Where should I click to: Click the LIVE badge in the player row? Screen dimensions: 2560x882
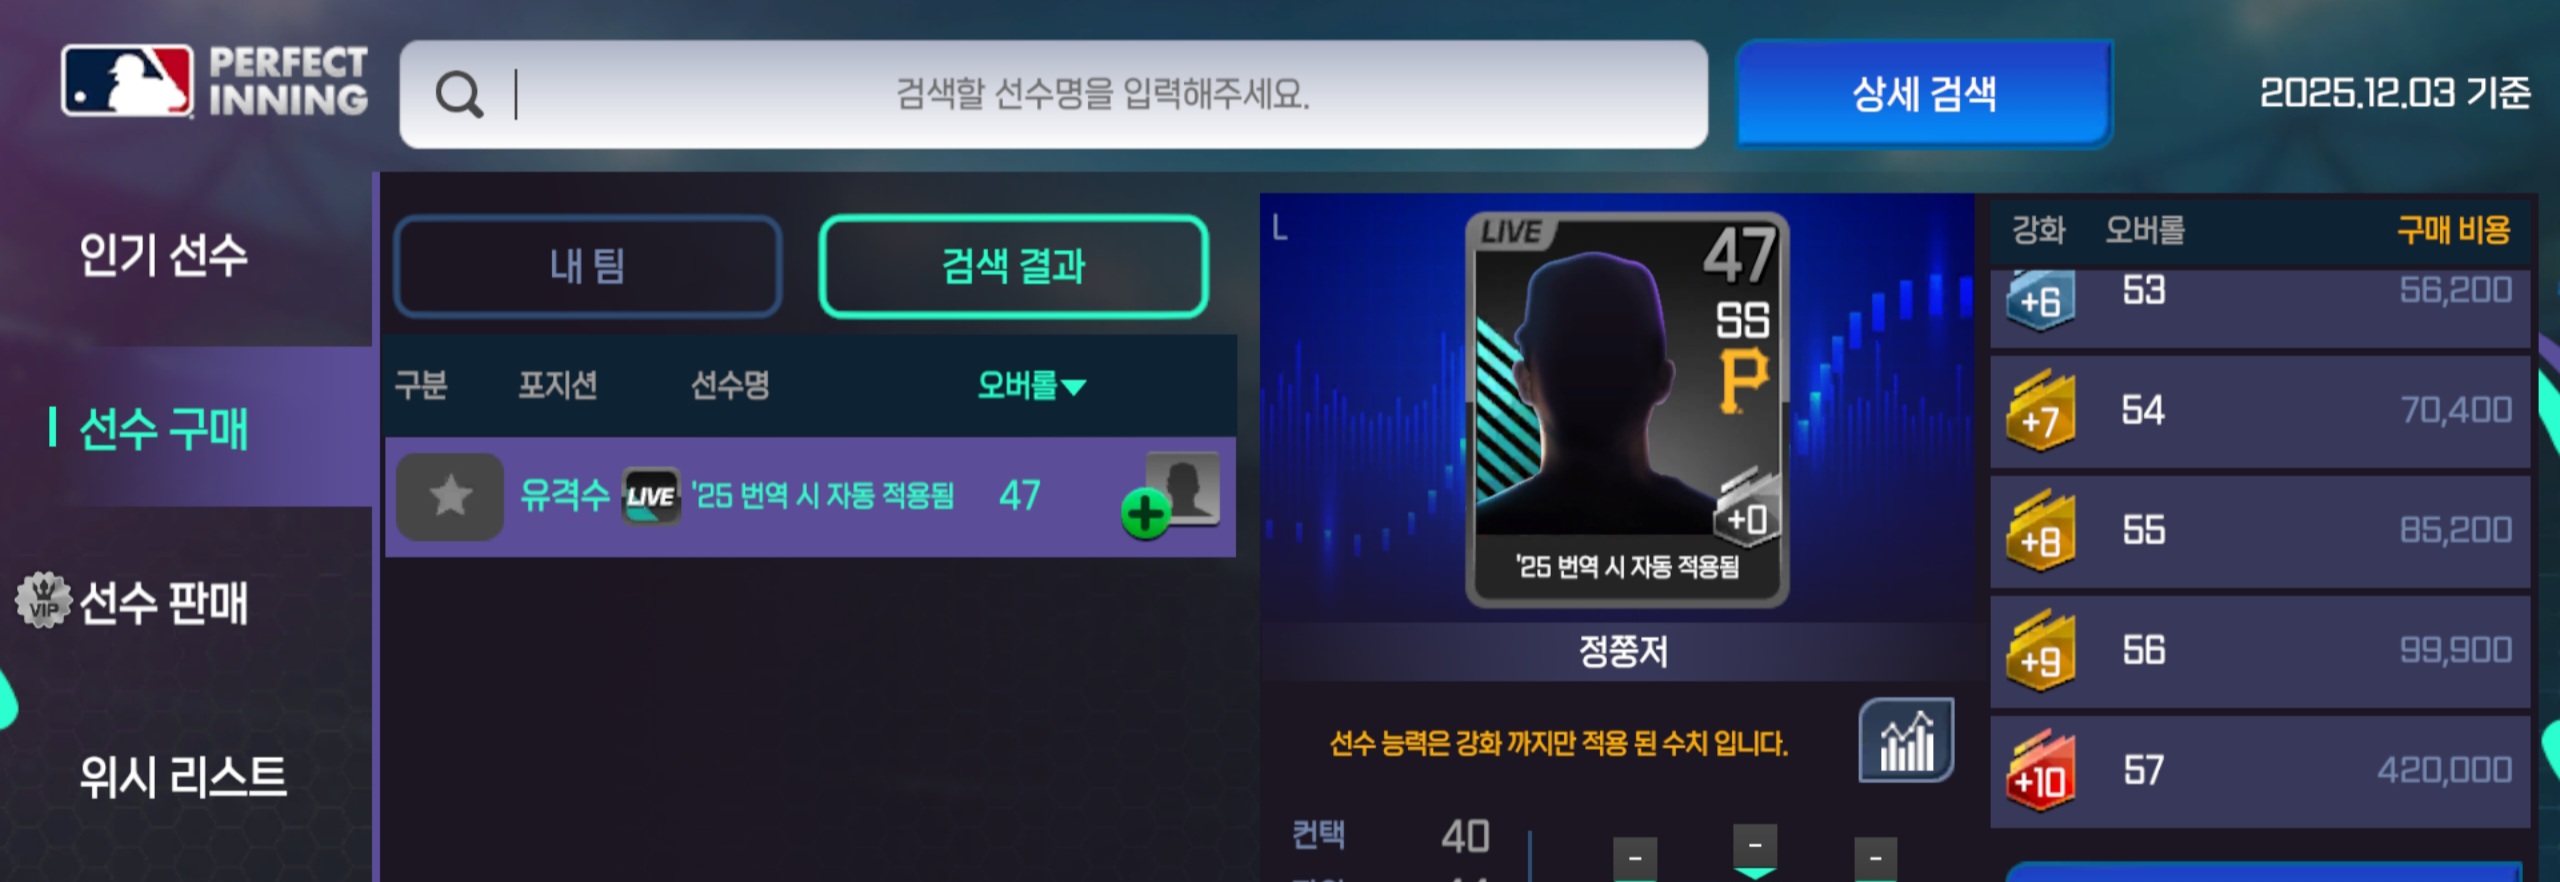tap(651, 496)
